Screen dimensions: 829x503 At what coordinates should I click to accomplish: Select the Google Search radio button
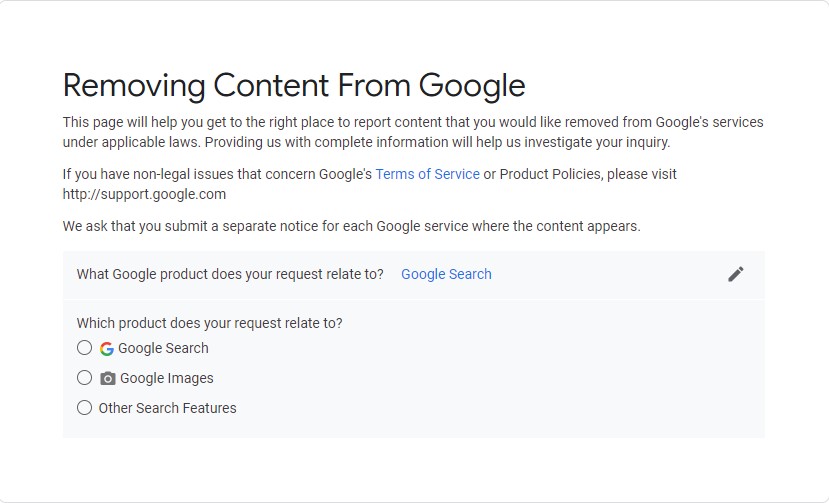(x=85, y=348)
